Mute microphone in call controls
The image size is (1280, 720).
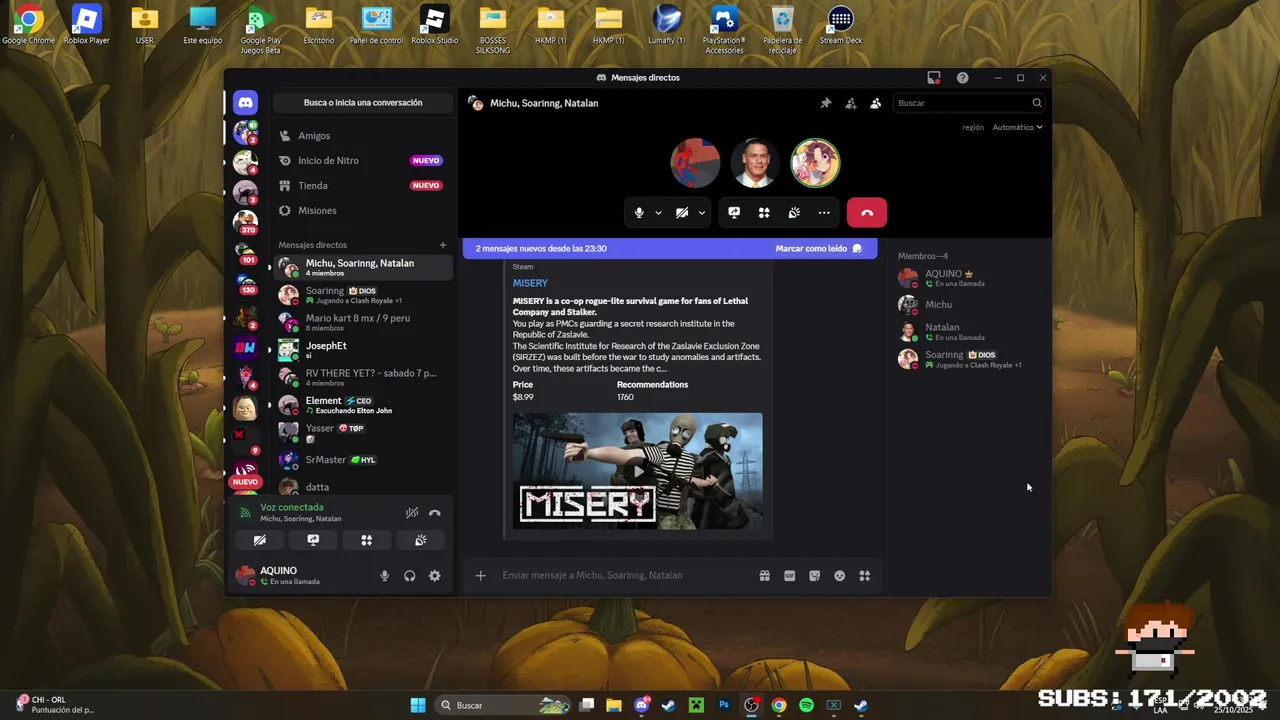click(x=639, y=212)
